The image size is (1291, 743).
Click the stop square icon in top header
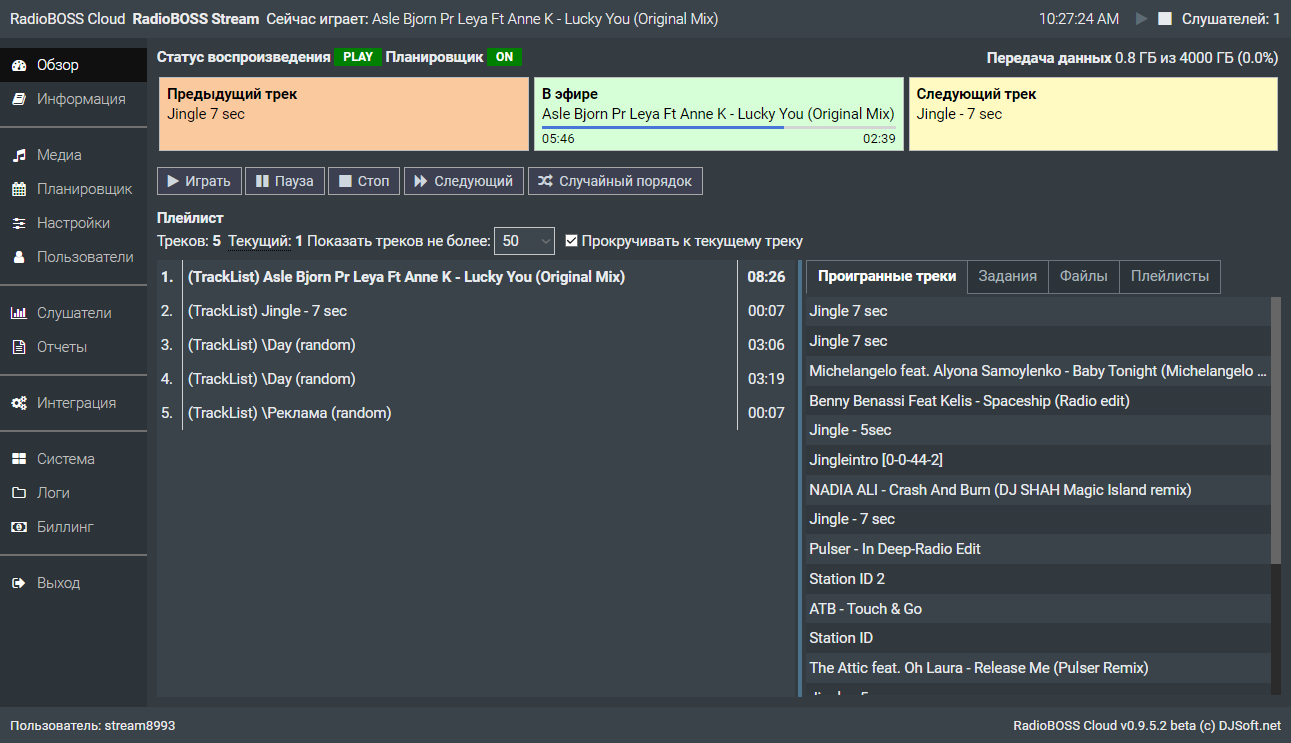(1164, 19)
